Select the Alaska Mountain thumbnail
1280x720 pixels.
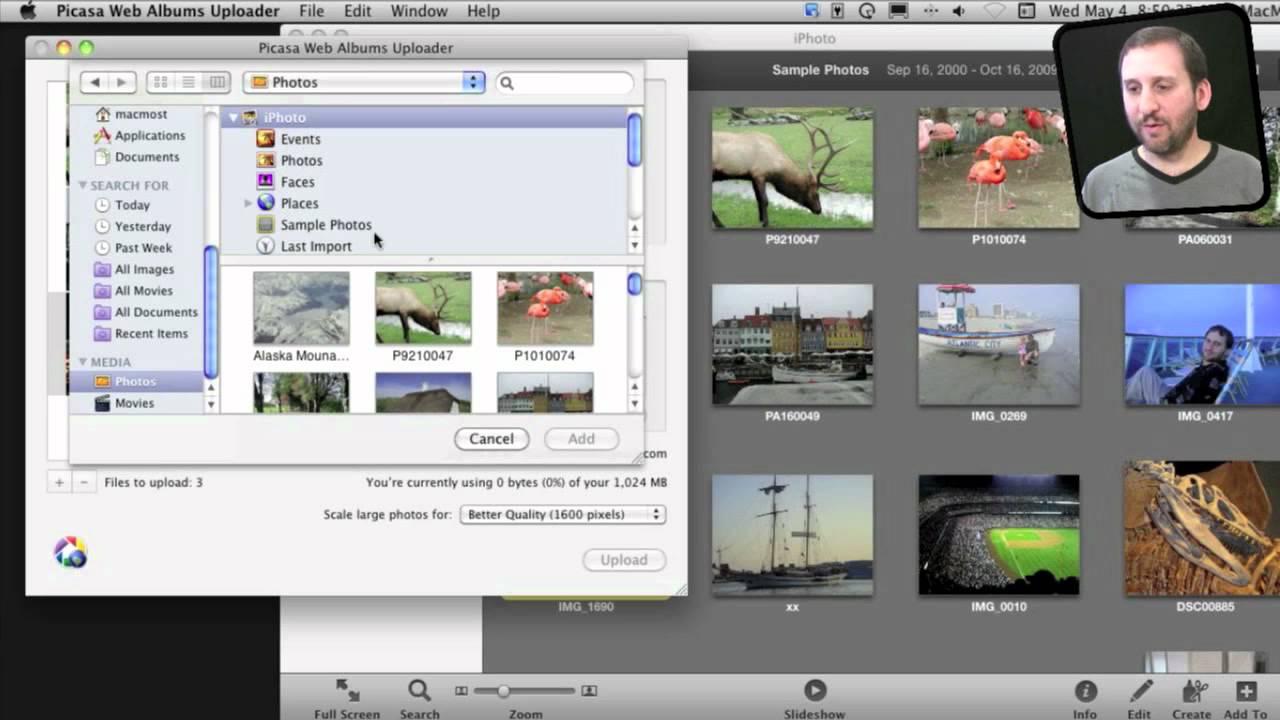pos(301,308)
